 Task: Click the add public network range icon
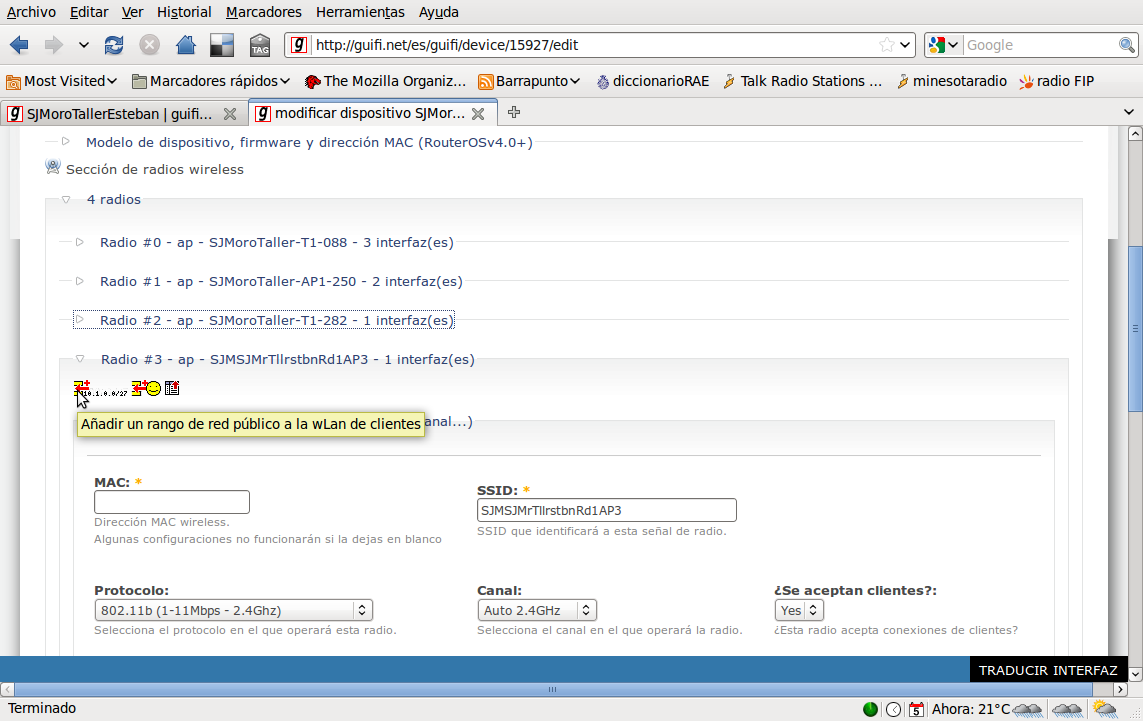82,388
